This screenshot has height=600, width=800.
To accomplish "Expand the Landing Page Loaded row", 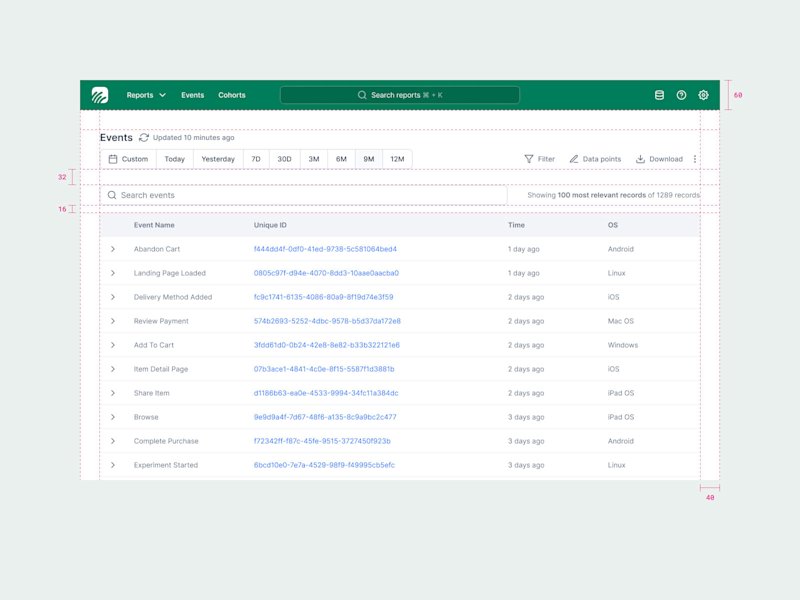I will (113, 273).
